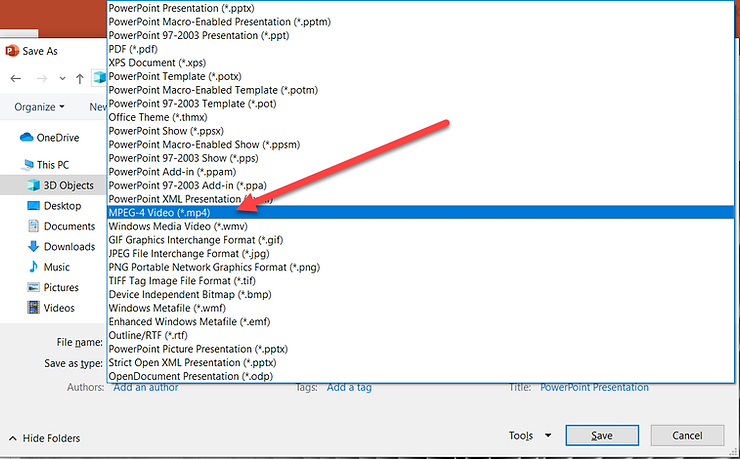Select OneDrive in the navigation pane

coord(58,138)
